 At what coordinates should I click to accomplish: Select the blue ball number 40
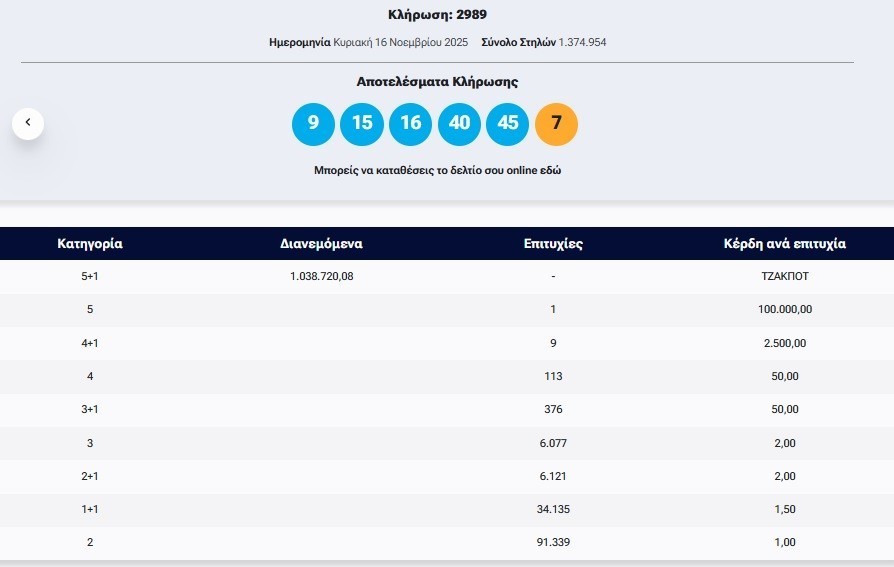coord(459,124)
